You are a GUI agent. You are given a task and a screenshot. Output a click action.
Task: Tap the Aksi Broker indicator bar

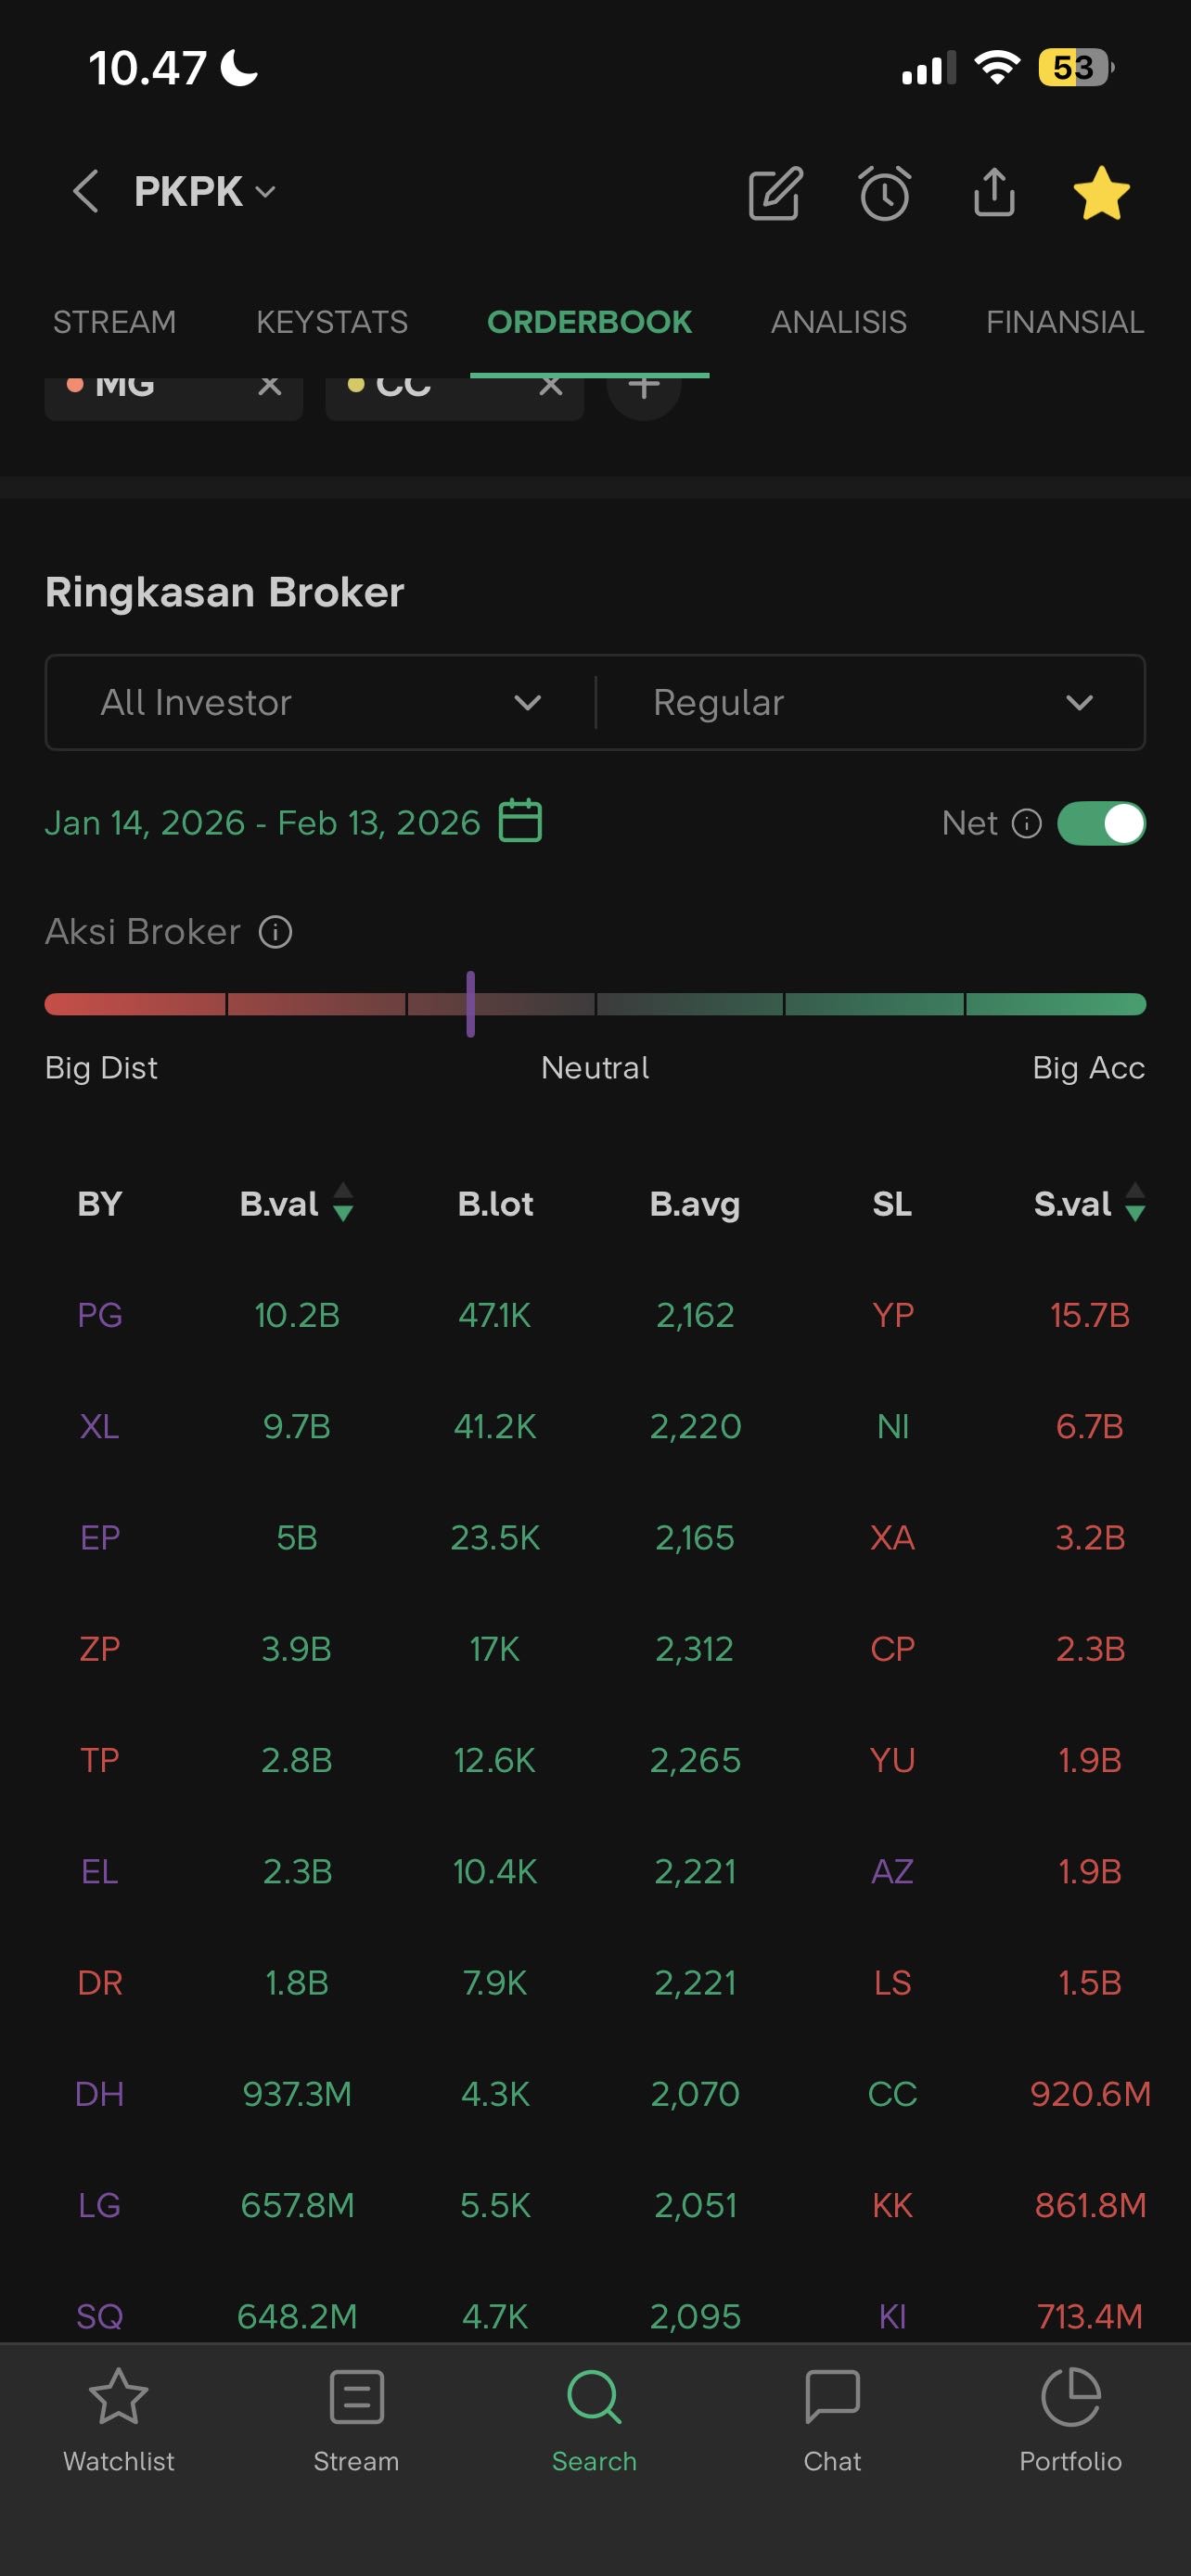coord(595,1004)
